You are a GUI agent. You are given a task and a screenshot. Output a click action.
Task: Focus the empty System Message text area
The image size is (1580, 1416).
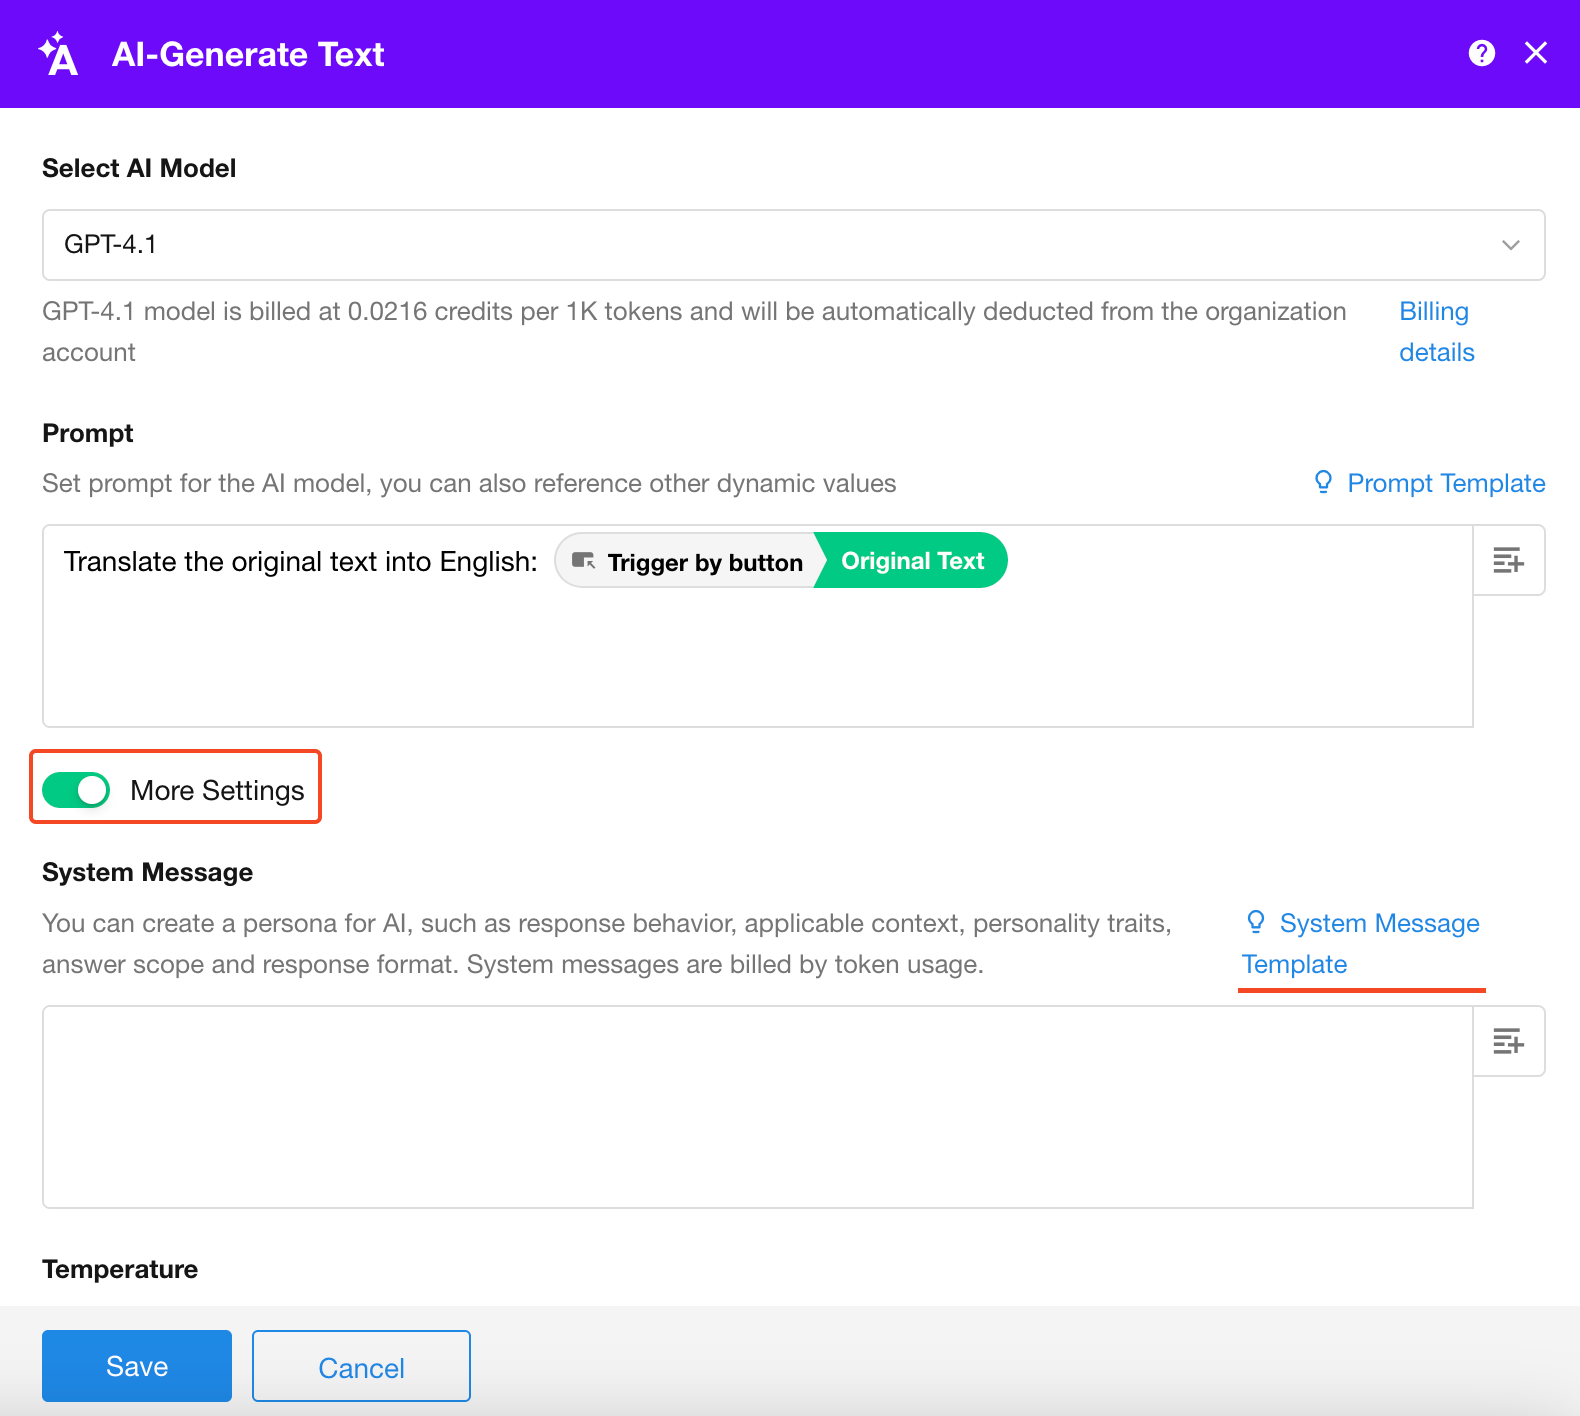pos(757,1107)
